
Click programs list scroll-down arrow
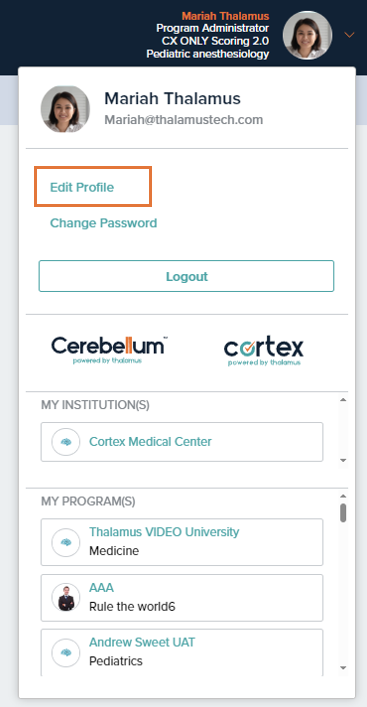coord(343,667)
